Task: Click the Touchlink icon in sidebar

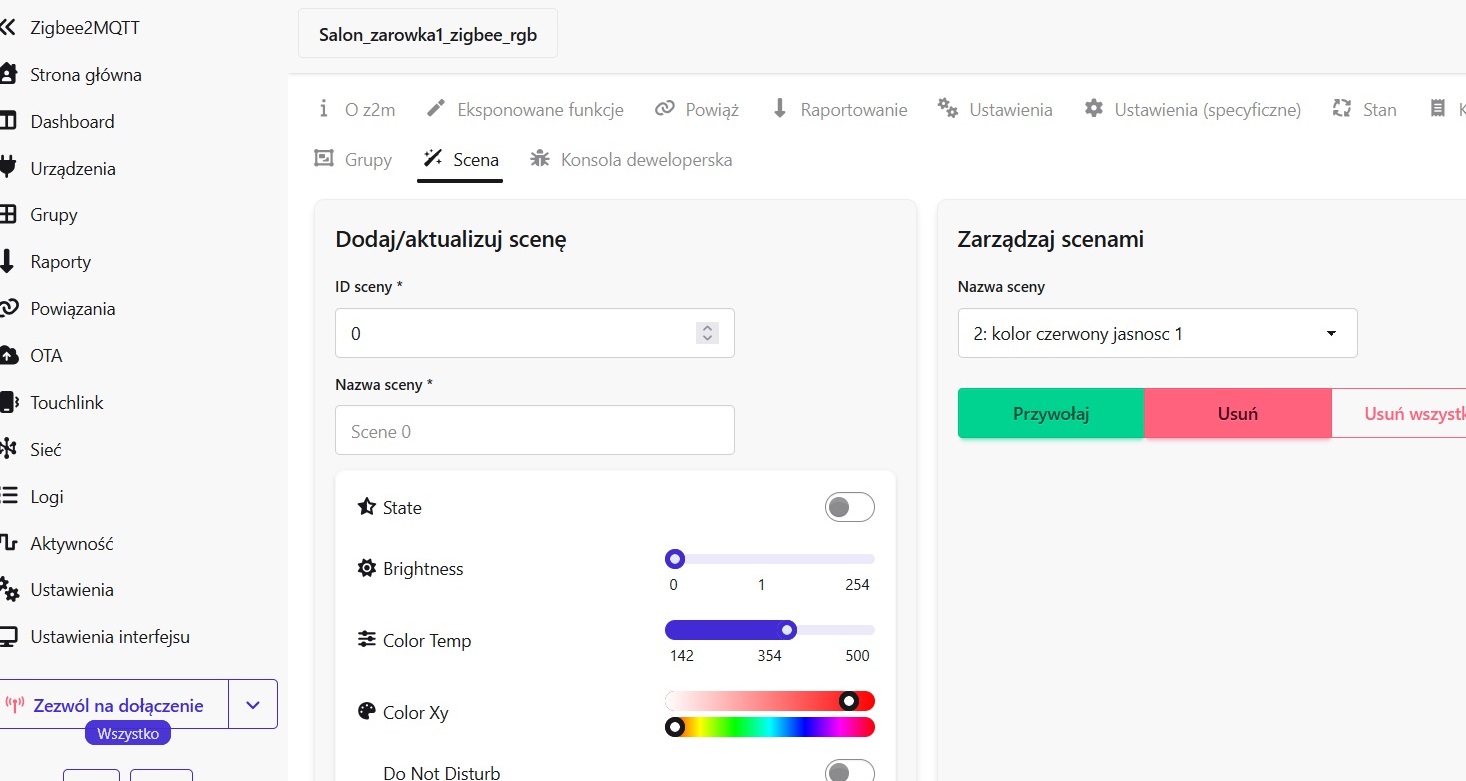Action: [x=8, y=403]
